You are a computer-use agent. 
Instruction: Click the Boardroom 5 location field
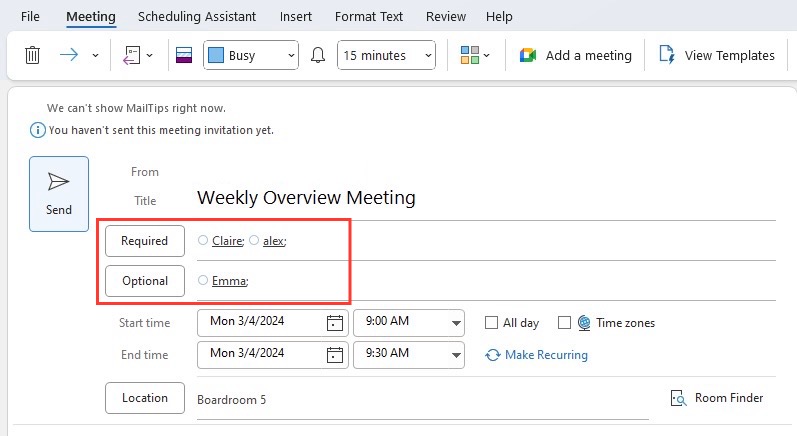tap(423, 399)
